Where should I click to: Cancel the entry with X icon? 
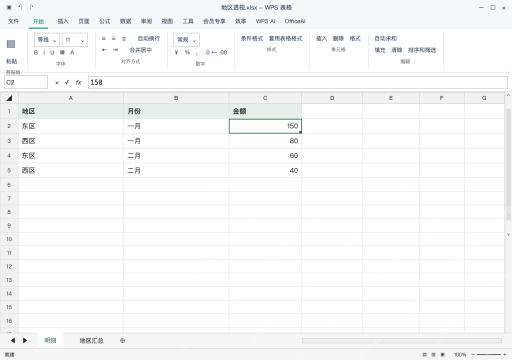tap(57, 83)
